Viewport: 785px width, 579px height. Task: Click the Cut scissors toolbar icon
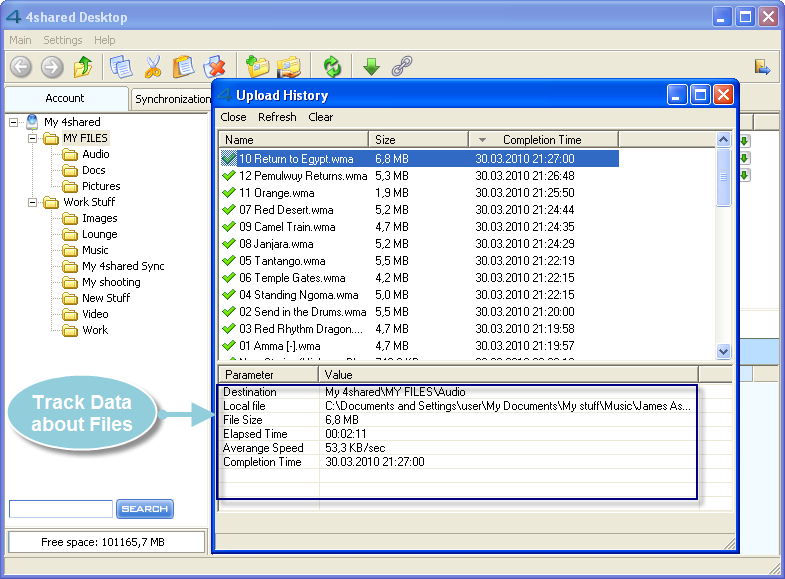153,67
